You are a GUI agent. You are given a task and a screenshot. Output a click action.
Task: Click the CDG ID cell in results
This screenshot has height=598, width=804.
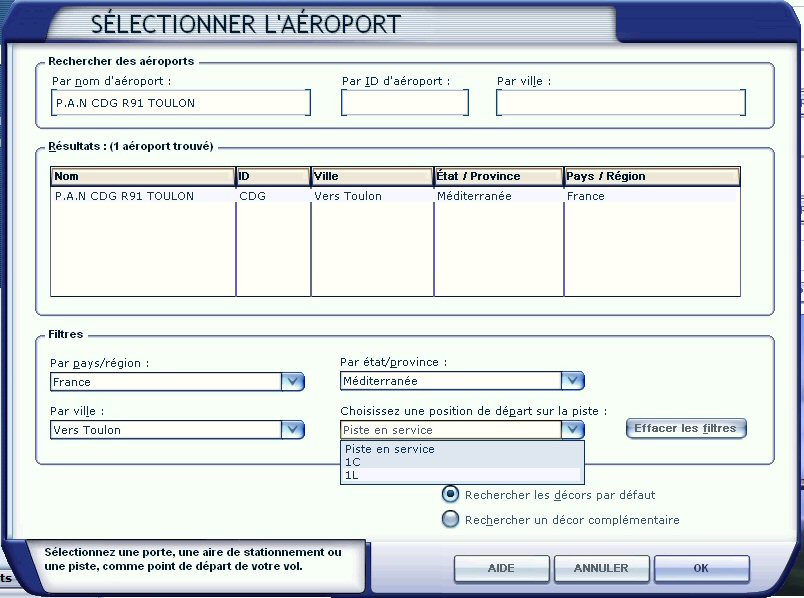point(252,196)
